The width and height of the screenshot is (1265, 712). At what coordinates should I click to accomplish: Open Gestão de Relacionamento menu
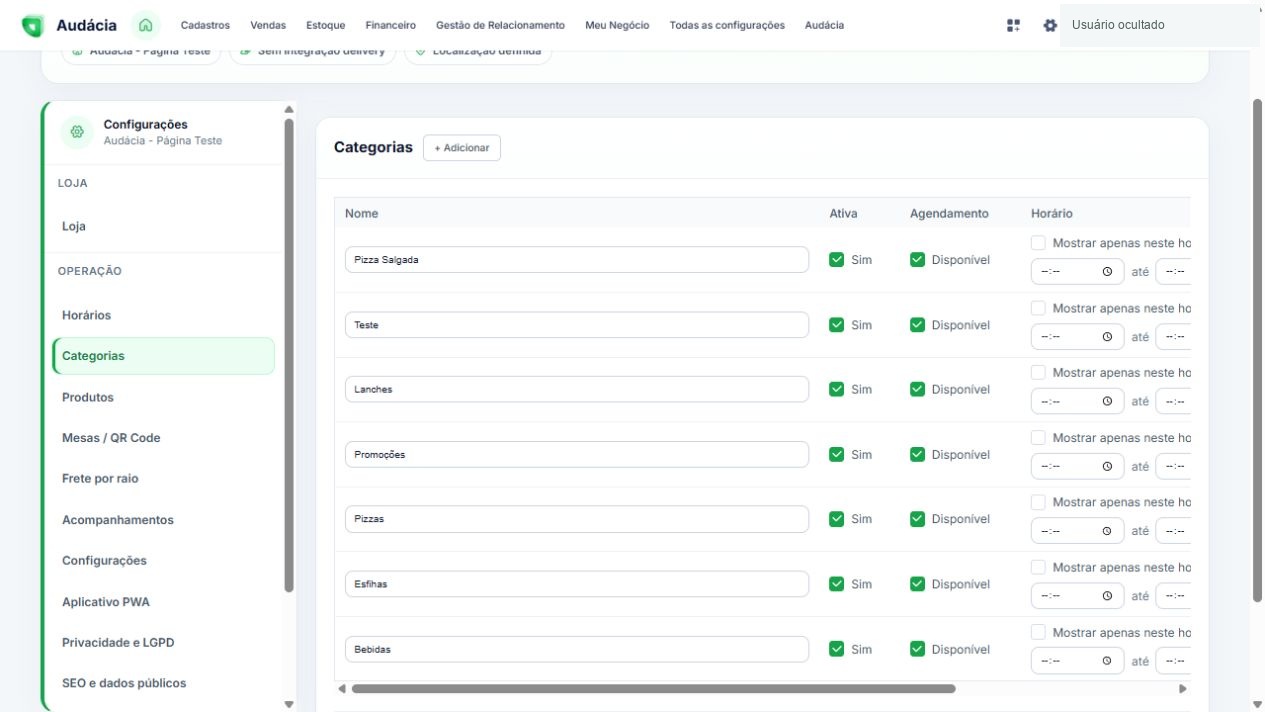tap(500, 25)
